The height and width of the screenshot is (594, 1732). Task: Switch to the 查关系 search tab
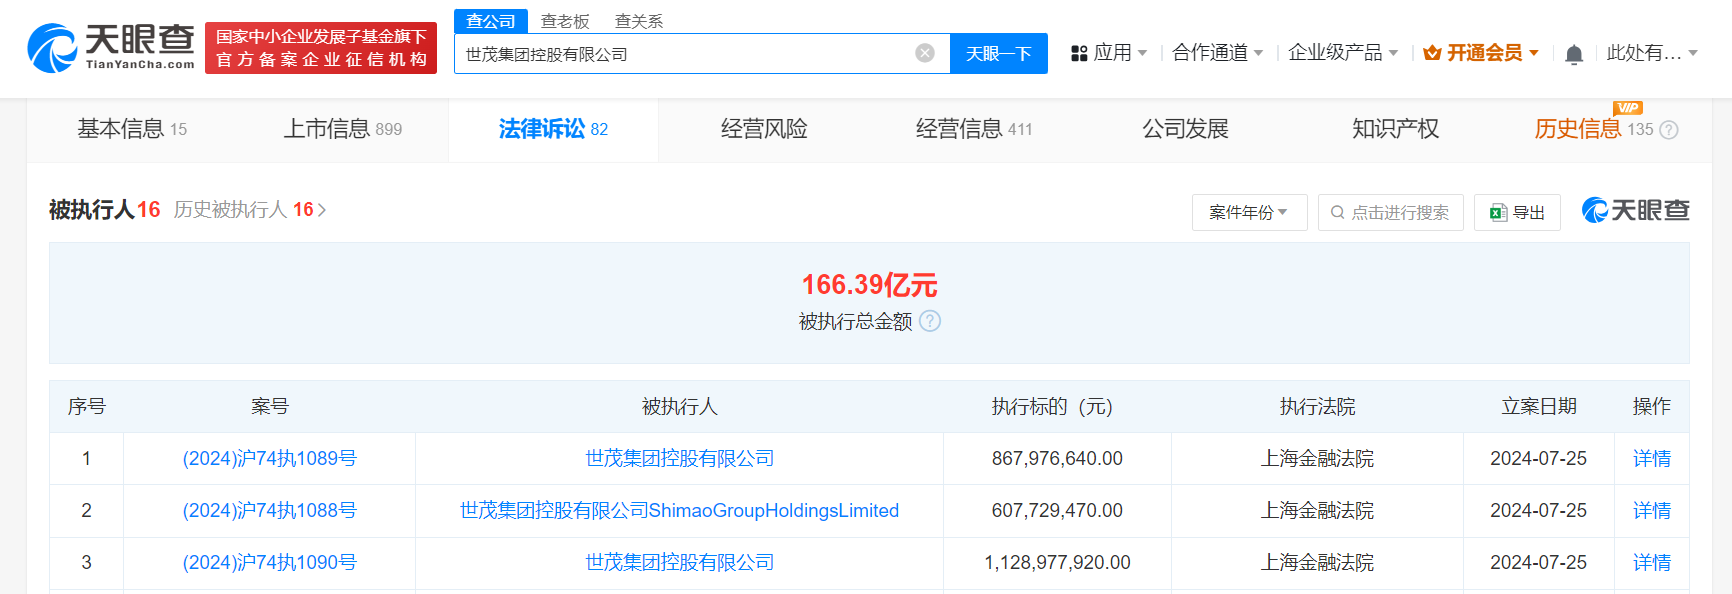[639, 21]
